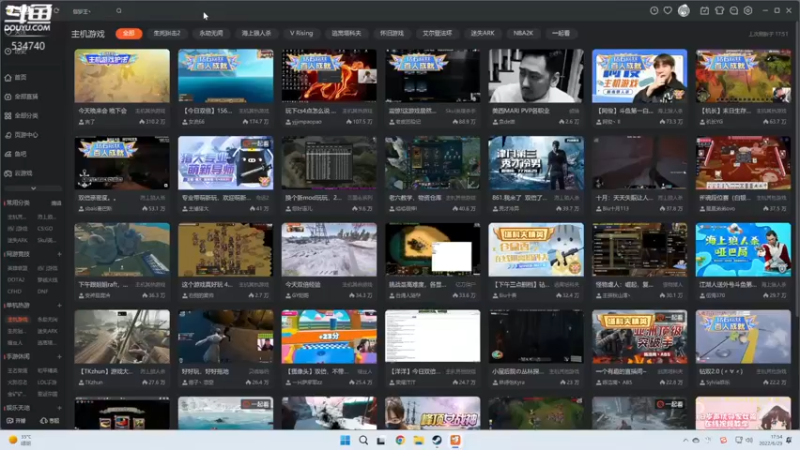Open the +23分 Fall Guys stream thumbnail
Viewport: 800px width, 450px height.
[x=329, y=337]
